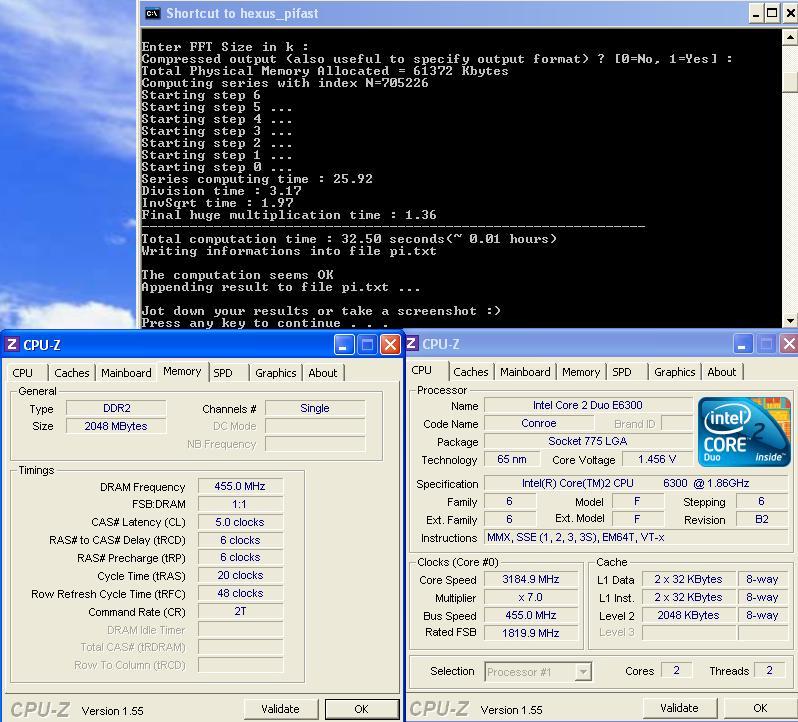Open Caches tab in right CPU-Z window
The height and width of the screenshot is (722, 798).
point(471,372)
